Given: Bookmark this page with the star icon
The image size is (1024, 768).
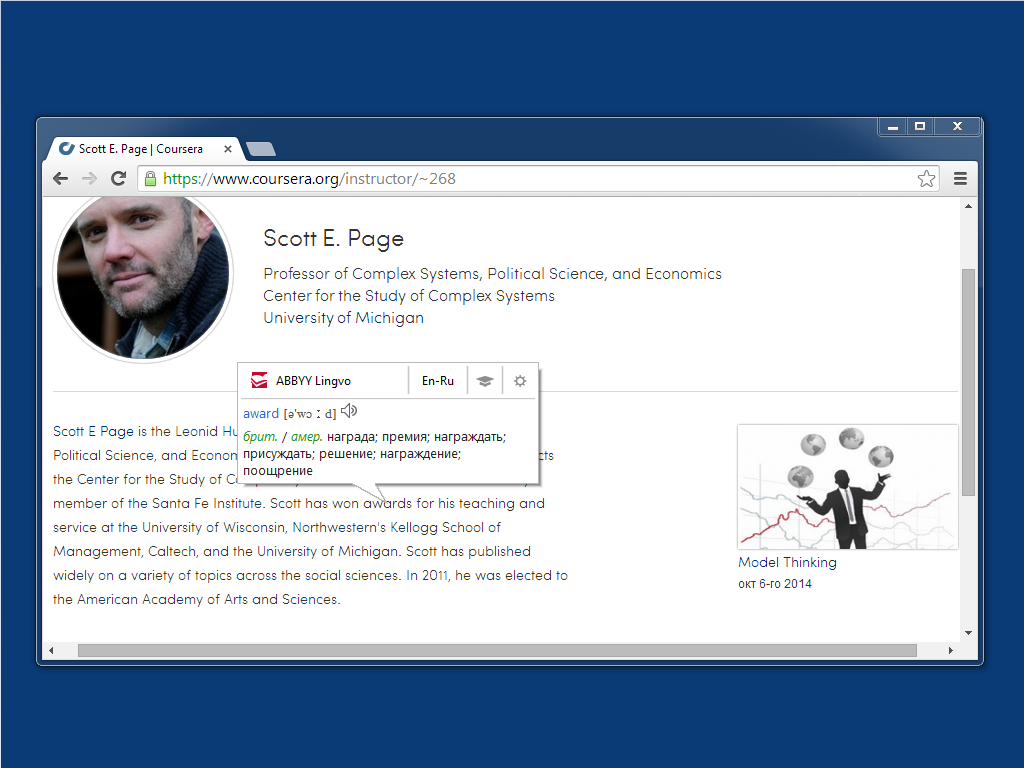Looking at the screenshot, I should coord(926,179).
